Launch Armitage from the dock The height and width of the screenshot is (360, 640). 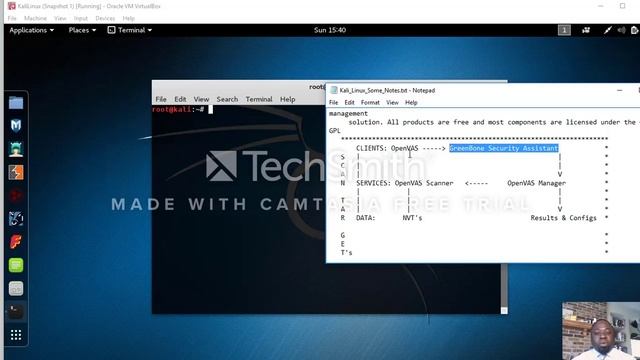tap(16, 149)
